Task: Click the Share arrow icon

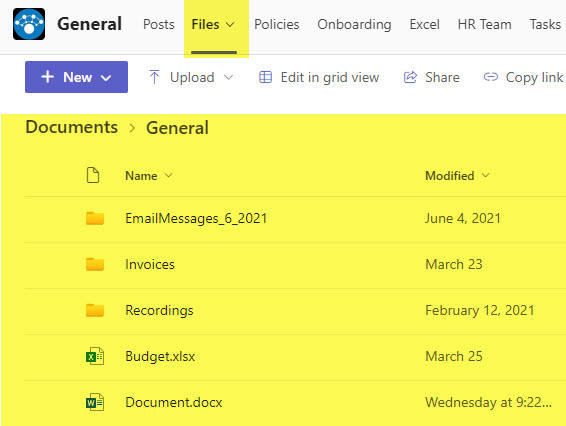Action: (410, 77)
